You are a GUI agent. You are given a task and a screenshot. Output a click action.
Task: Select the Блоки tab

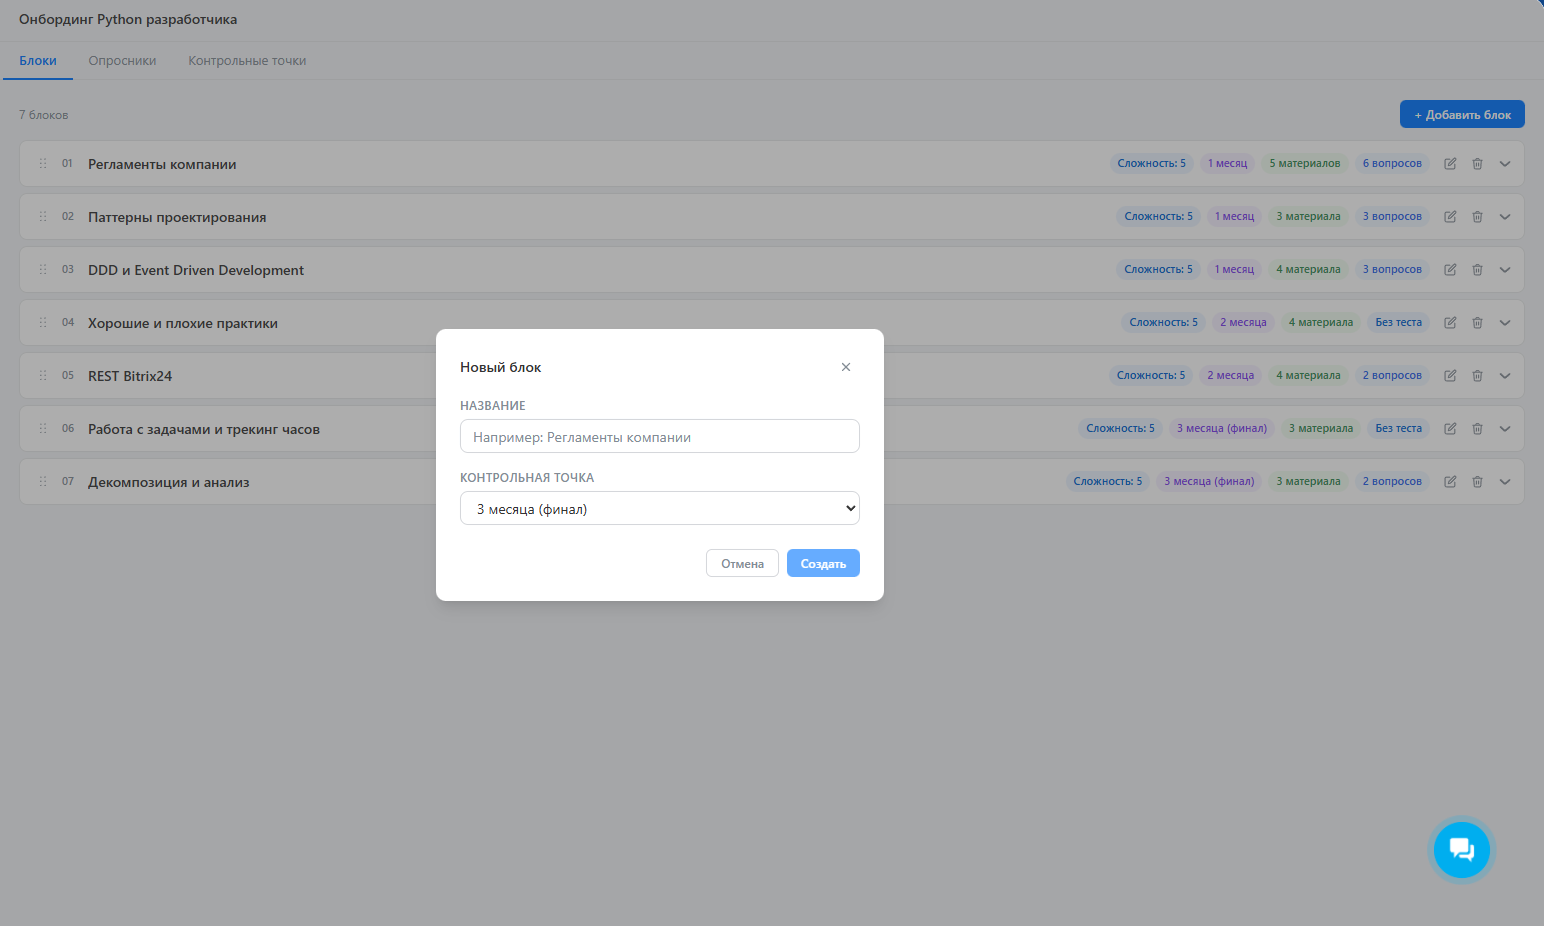[38, 61]
